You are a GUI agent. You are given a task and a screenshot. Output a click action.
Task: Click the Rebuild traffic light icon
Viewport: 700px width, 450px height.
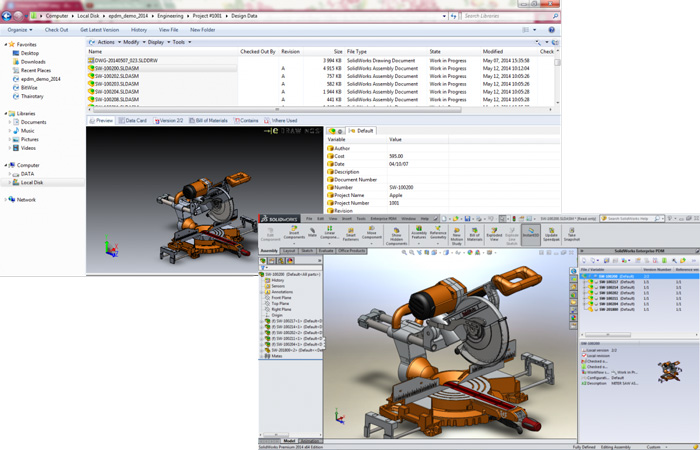[514, 219]
